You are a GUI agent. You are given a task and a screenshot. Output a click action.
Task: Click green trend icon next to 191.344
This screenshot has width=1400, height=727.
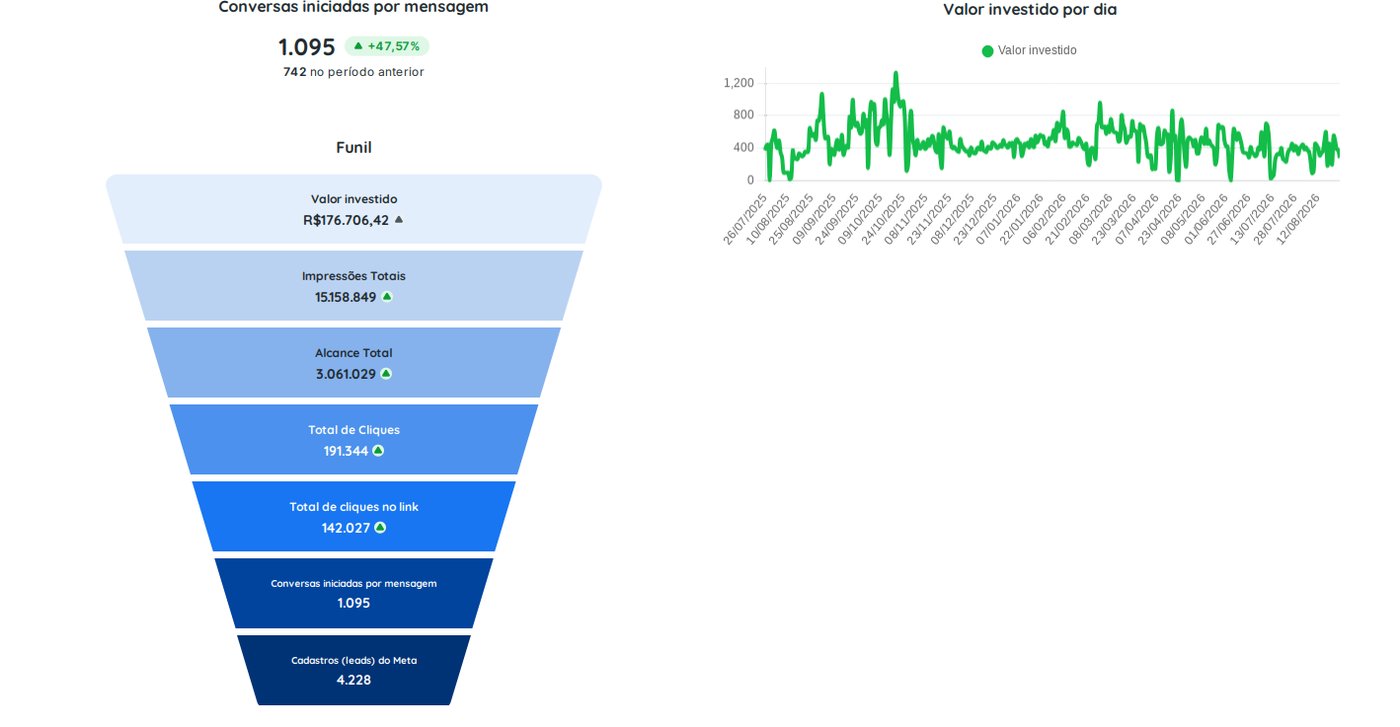coord(378,450)
